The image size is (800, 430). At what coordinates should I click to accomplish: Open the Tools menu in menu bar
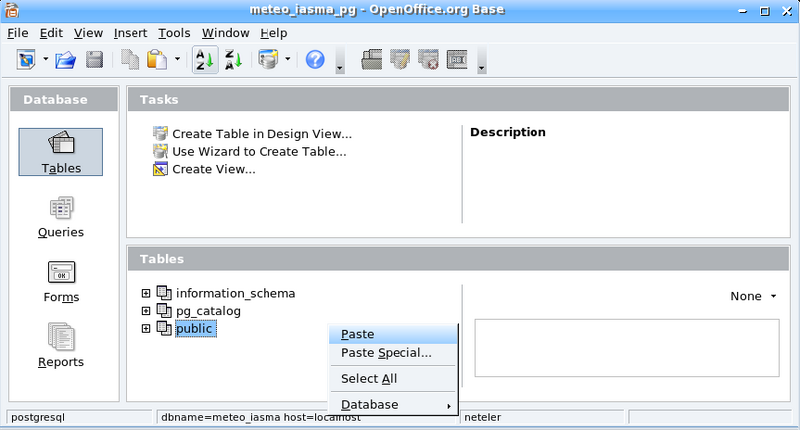(x=174, y=33)
